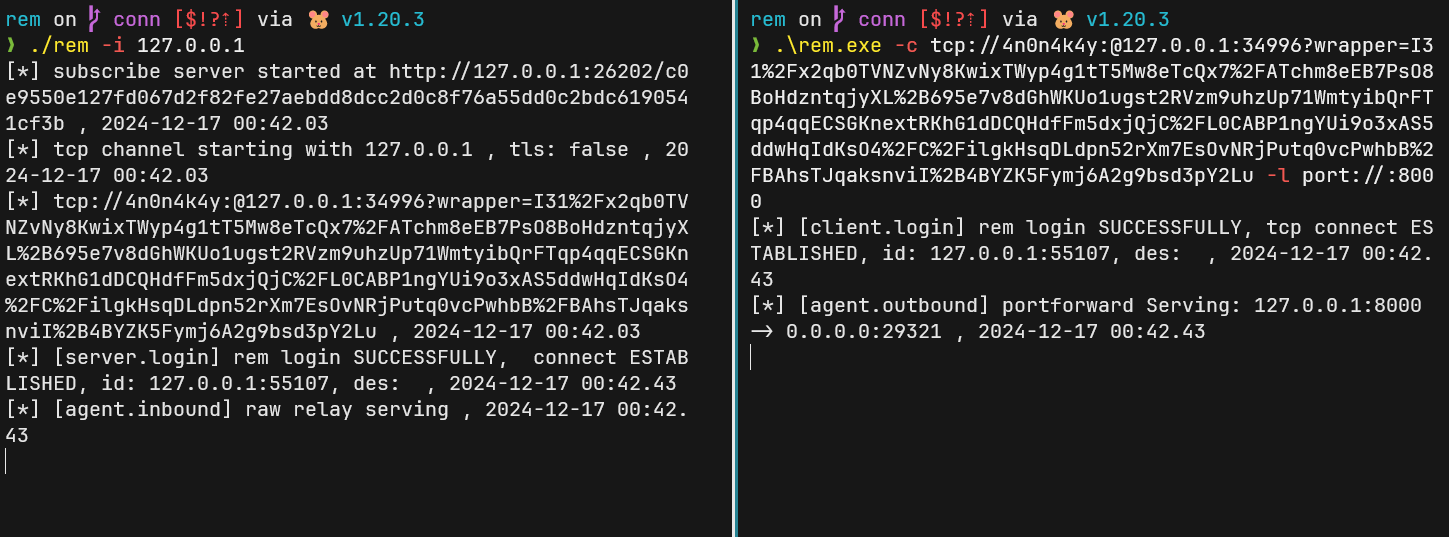The width and height of the screenshot is (1449, 537).
Task: Click the [server.login] log line
Action: click(x=347, y=370)
